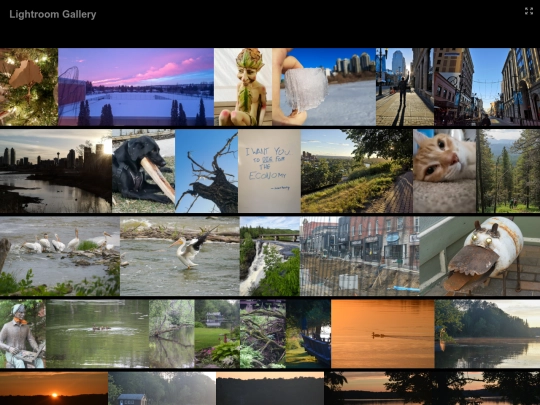Open the orange sun on horizon photo
The width and height of the screenshot is (540, 405).
54,388
